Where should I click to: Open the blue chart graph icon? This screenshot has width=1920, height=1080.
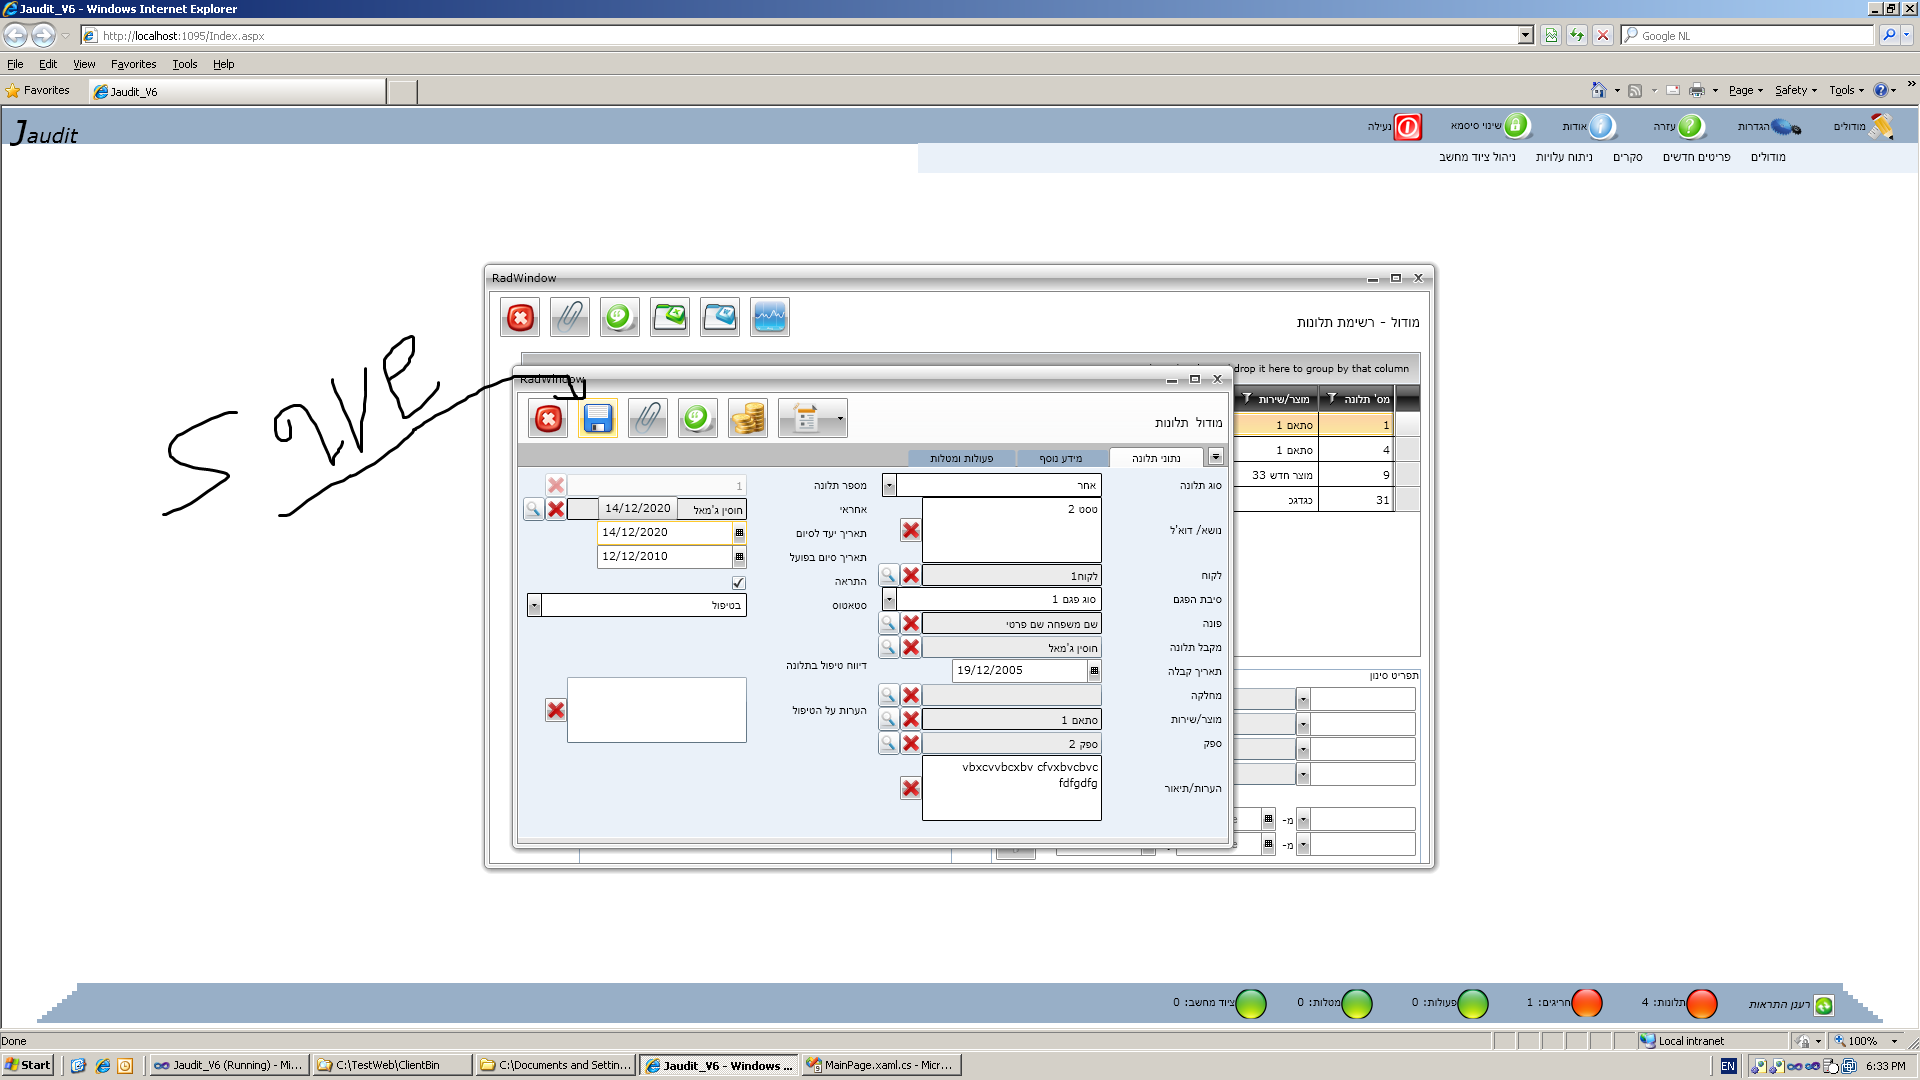(770, 317)
